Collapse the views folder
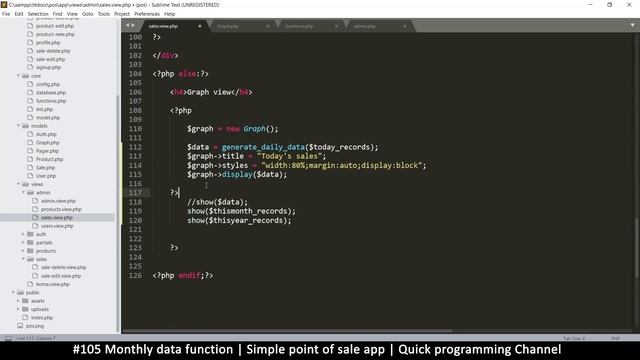 (x=18, y=184)
